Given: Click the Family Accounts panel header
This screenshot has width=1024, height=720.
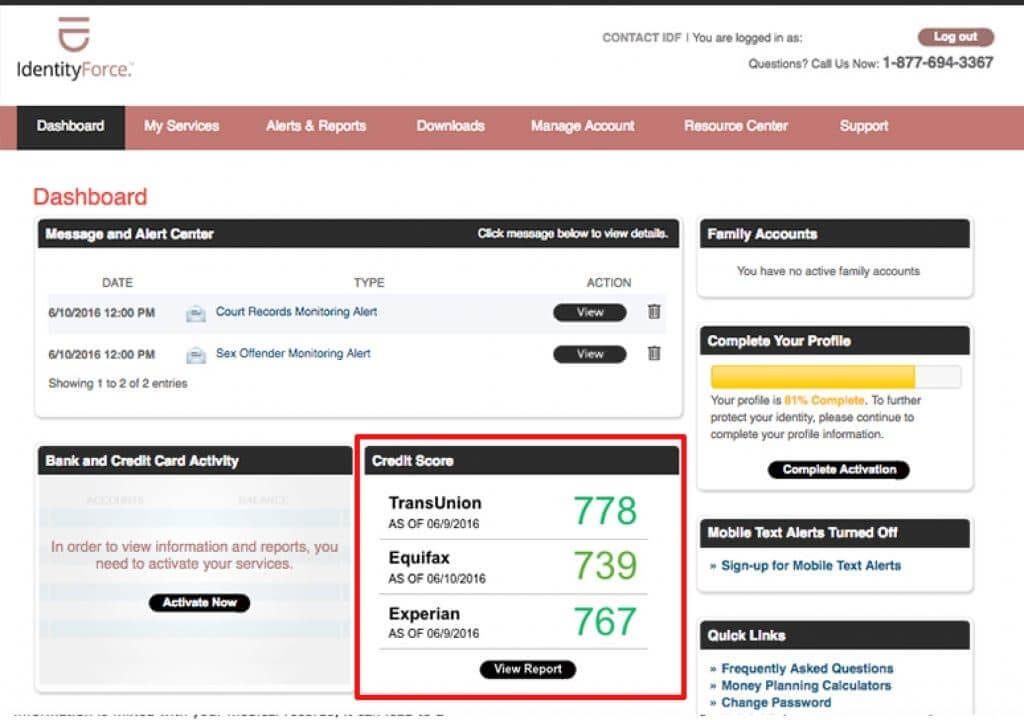Looking at the screenshot, I should [835, 234].
